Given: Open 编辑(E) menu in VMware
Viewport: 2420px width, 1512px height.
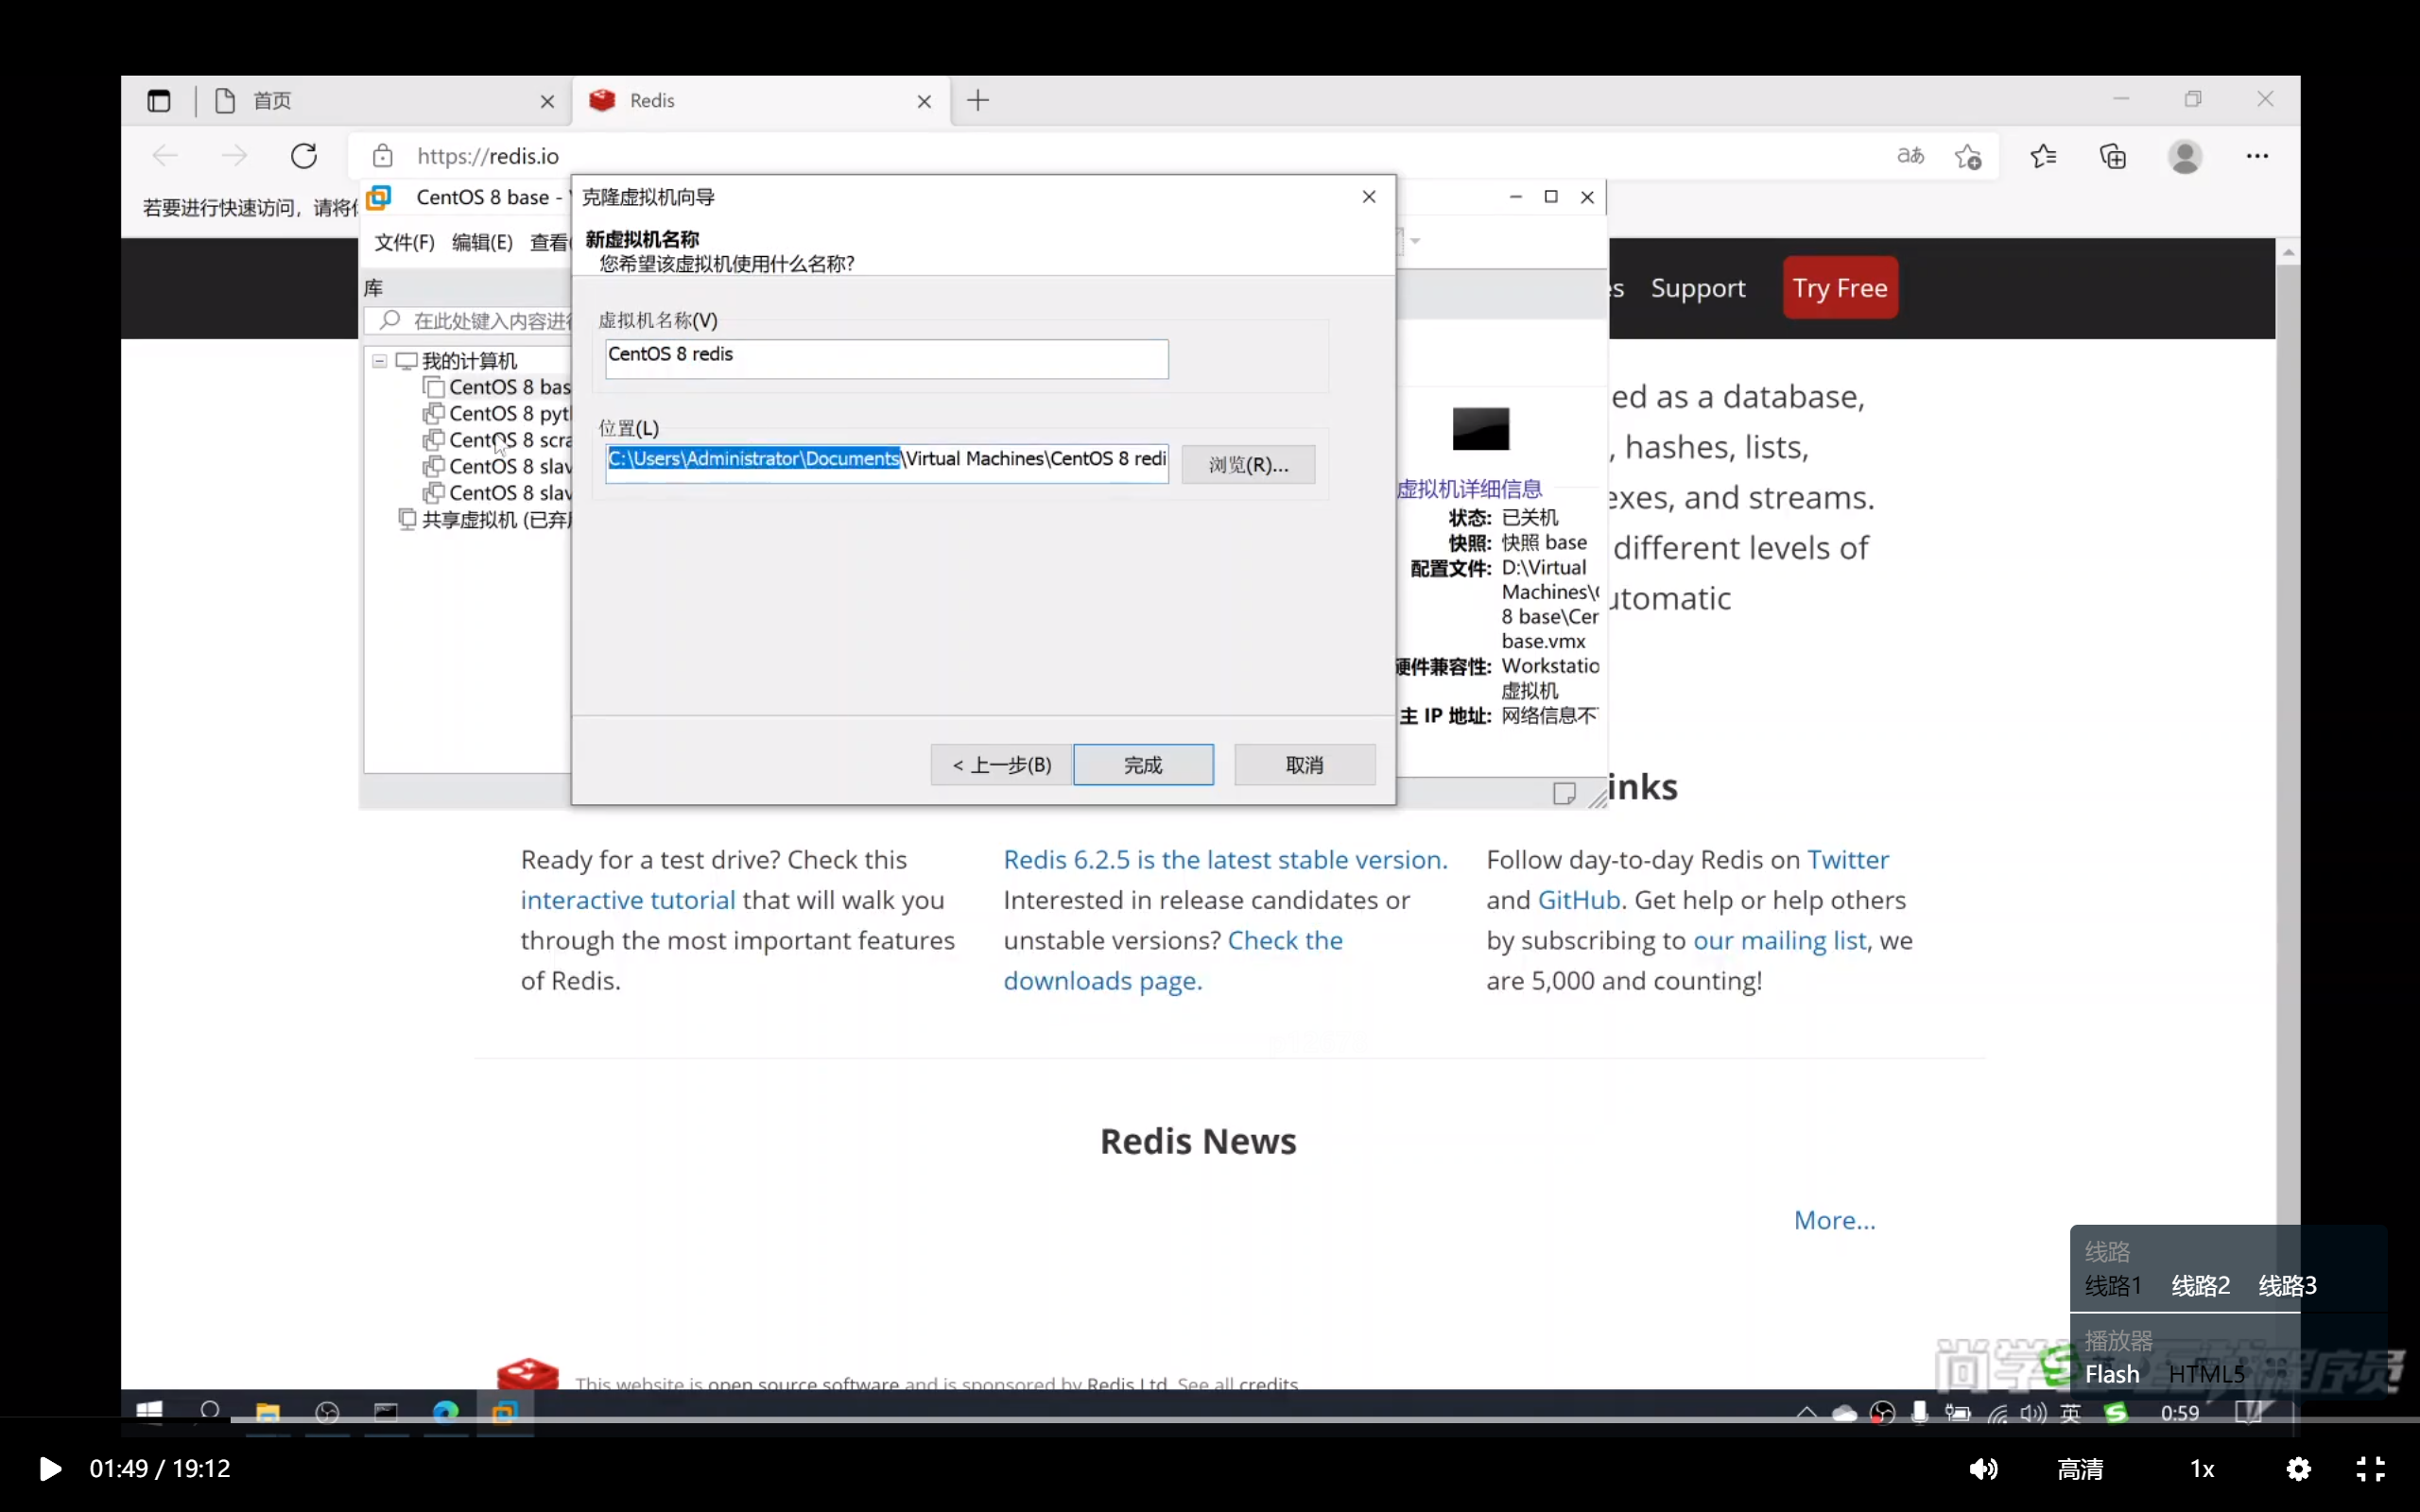Looking at the screenshot, I should point(482,242).
